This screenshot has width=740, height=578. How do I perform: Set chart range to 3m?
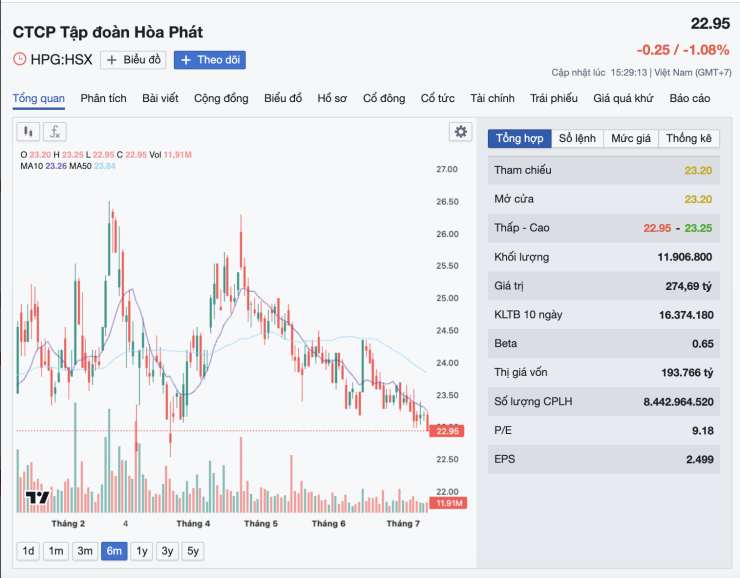[85, 551]
